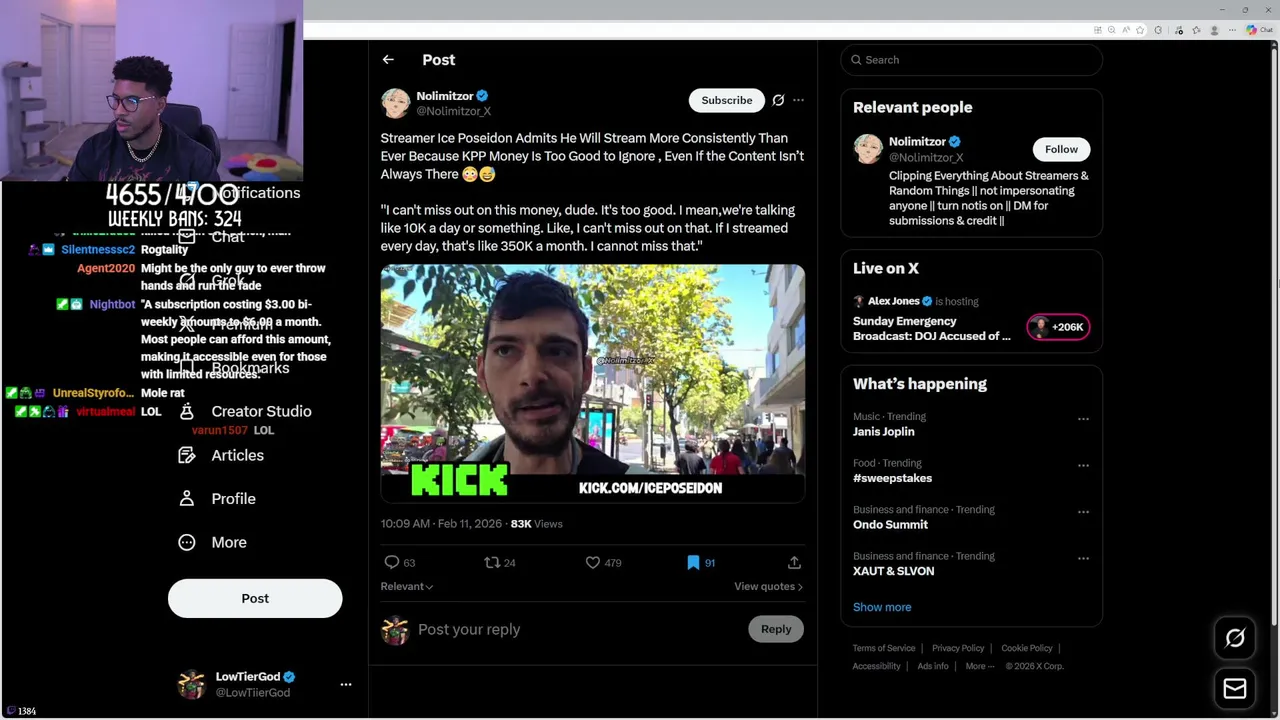
Task: Open More in sidebar
Action: pos(212,542)
